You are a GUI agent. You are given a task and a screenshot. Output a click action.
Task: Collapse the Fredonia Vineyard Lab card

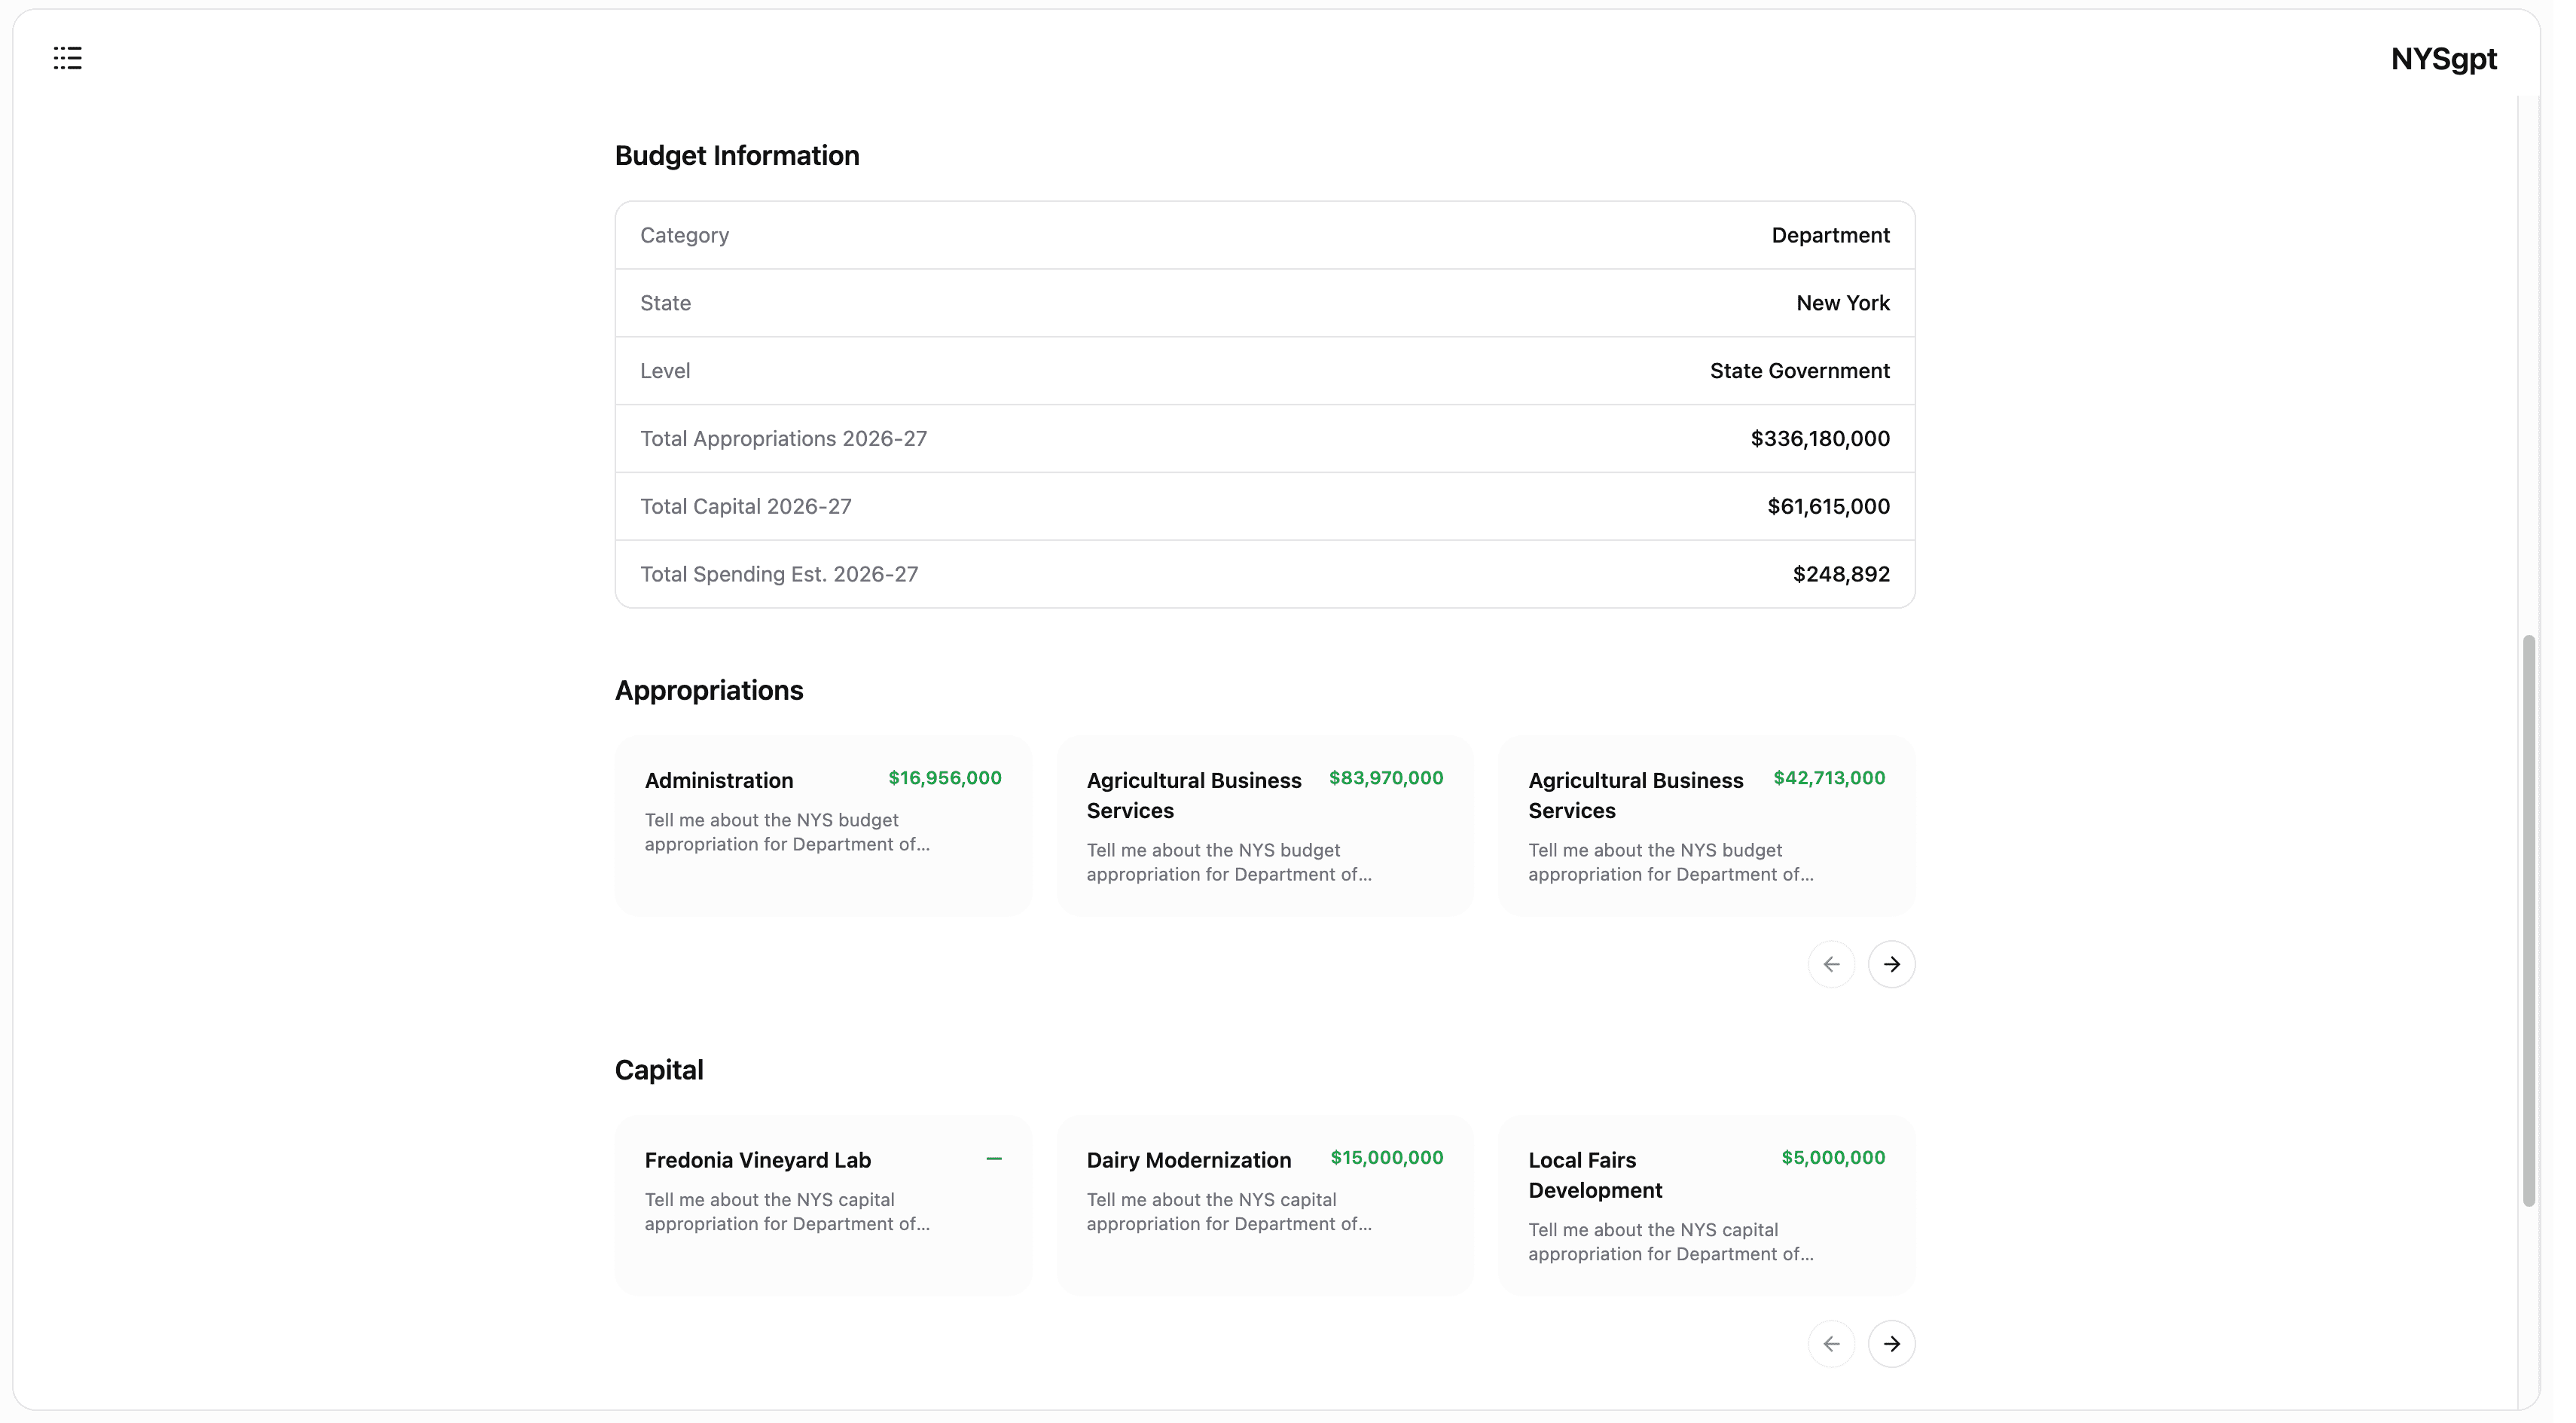click(x=995, y=1158)
